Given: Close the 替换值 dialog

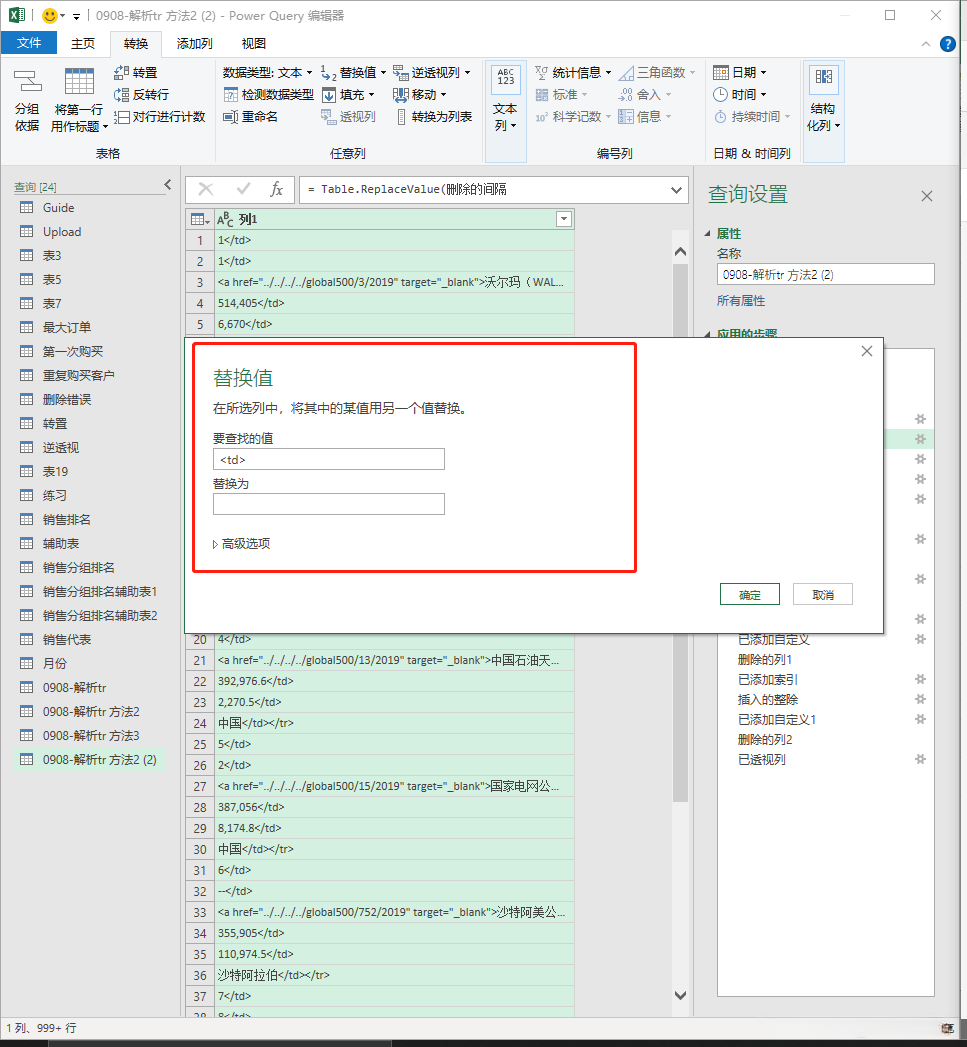Looking at the screenshot, I should click(867, 351).
